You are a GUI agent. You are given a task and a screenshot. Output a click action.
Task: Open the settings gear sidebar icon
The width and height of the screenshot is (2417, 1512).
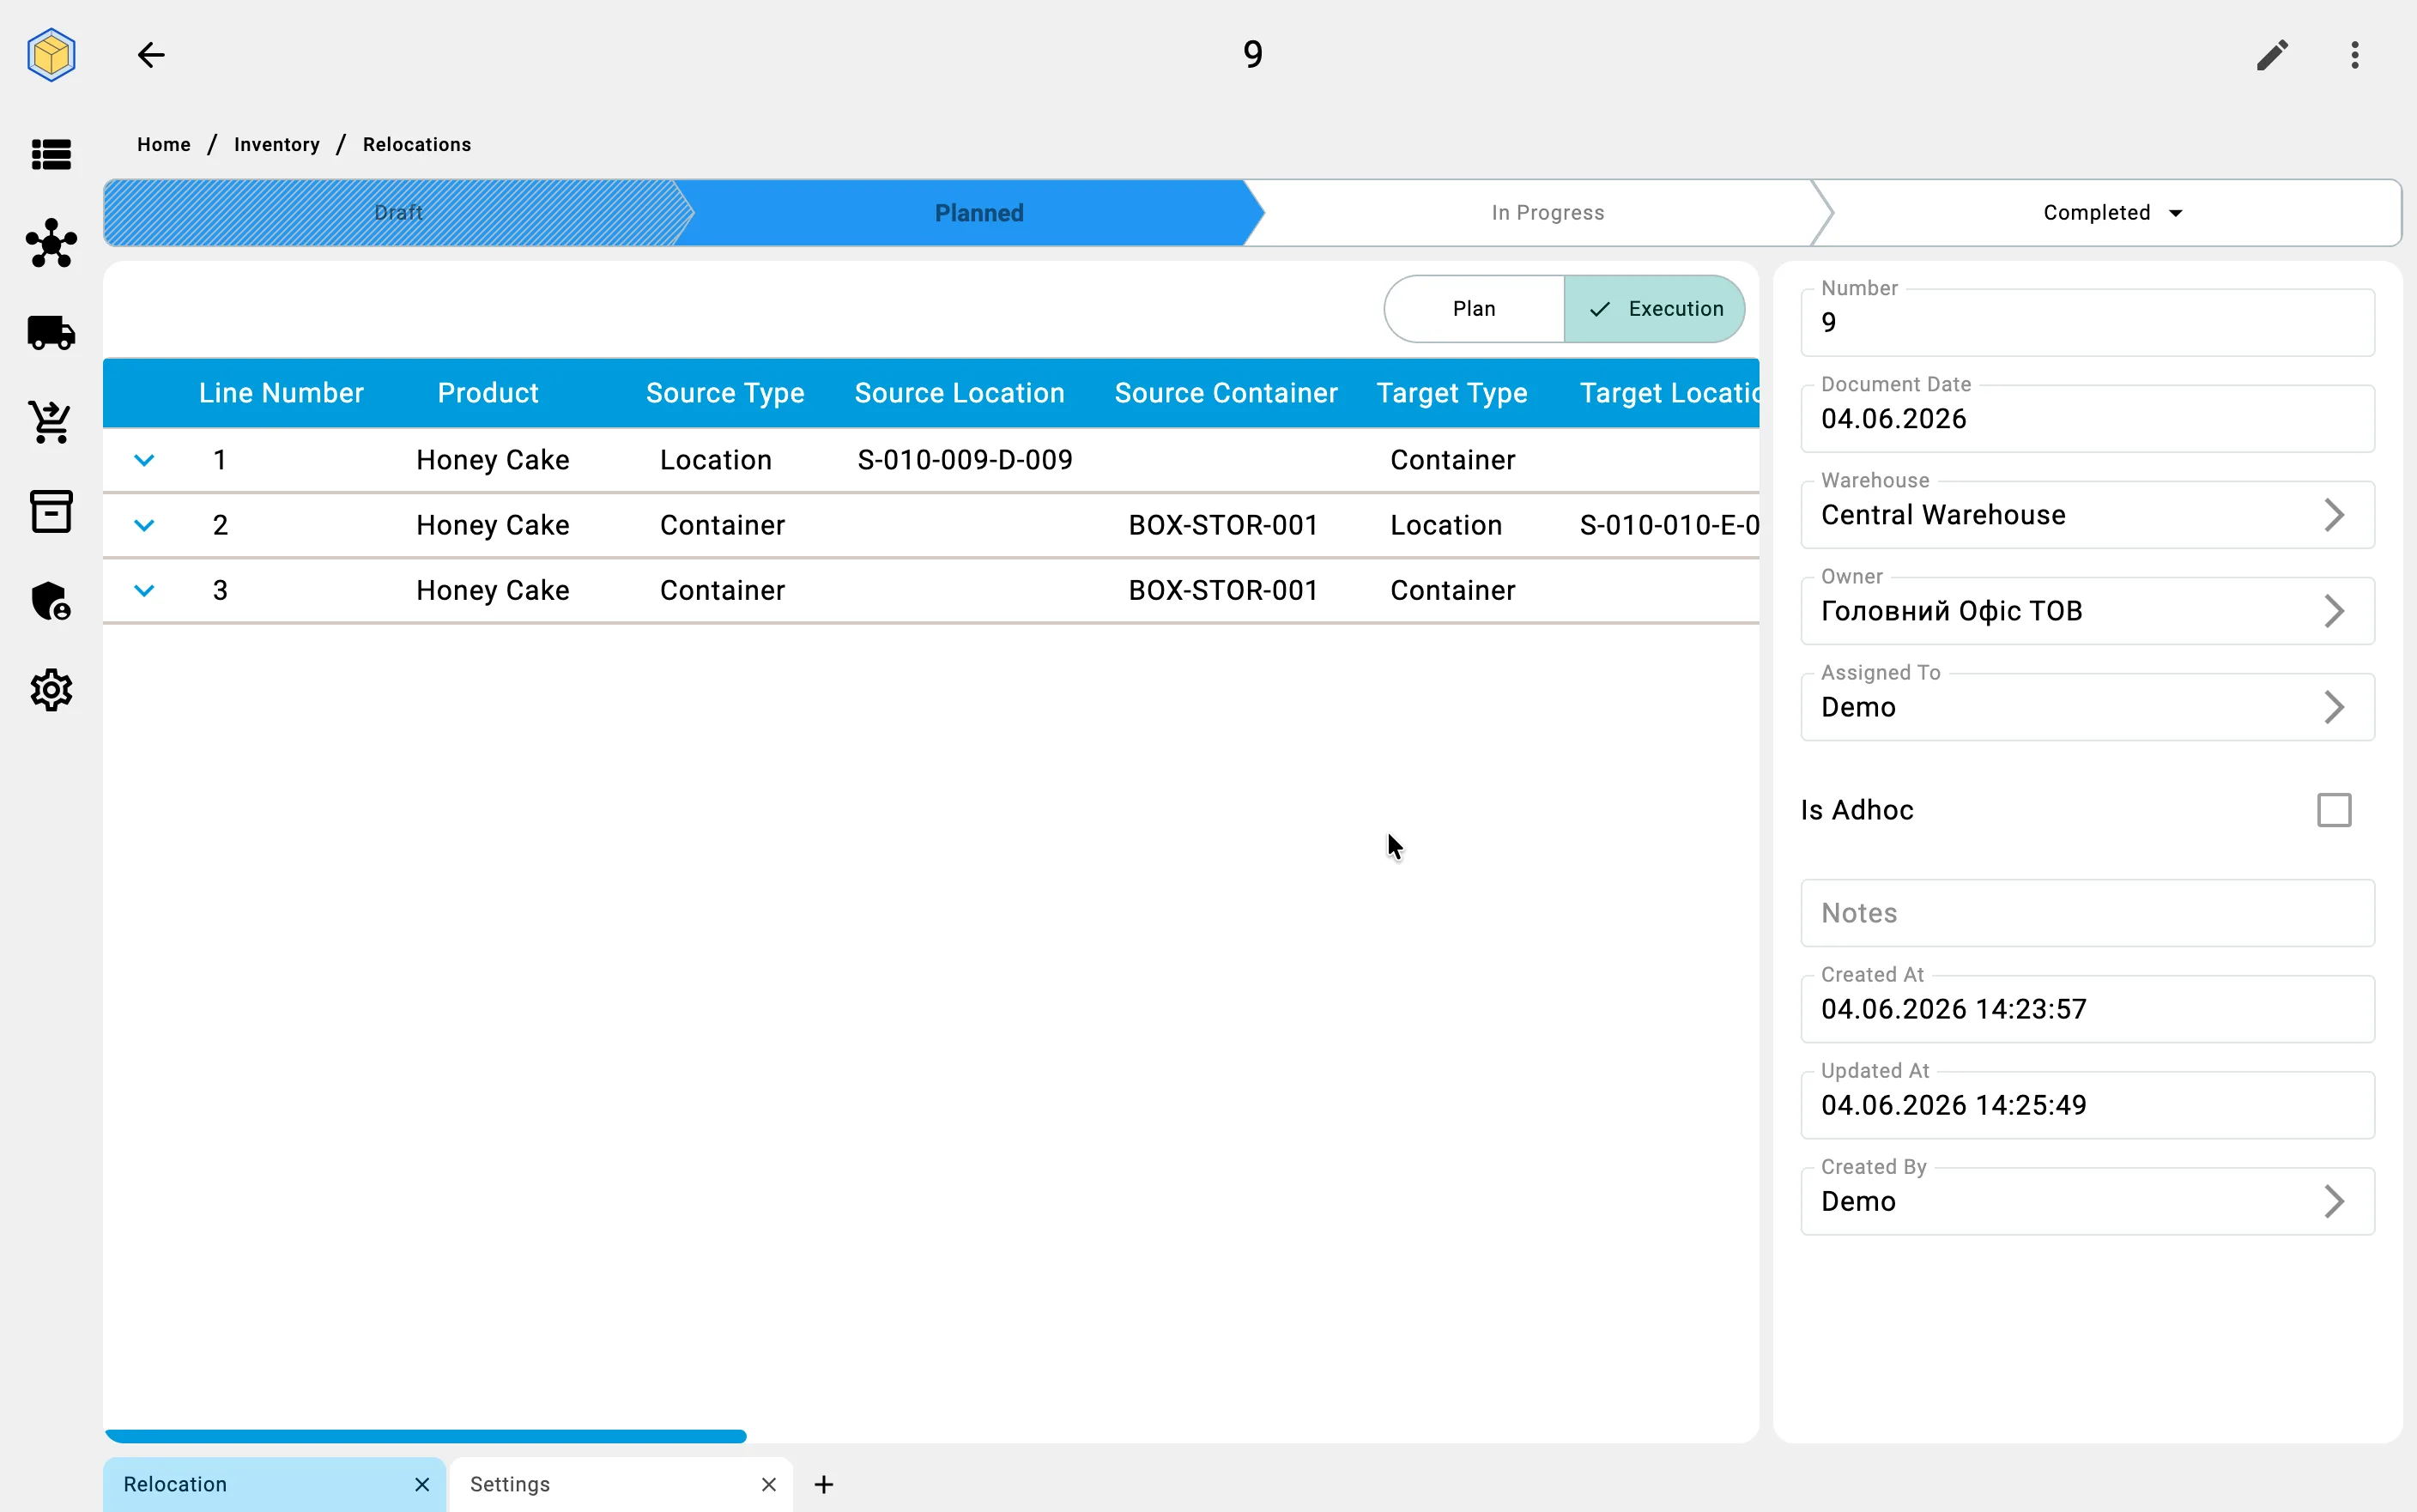[x=51, y=690]
